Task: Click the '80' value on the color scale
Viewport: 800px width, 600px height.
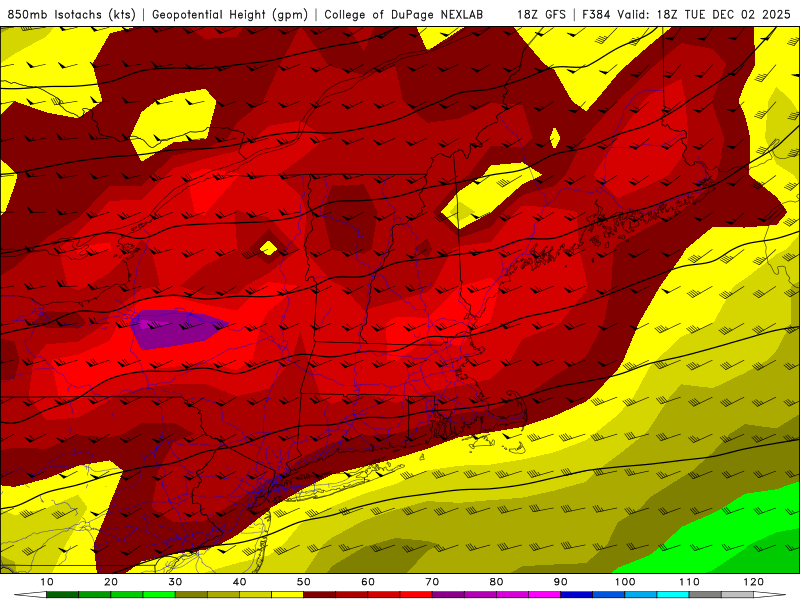Action: (x=496, y=582)
